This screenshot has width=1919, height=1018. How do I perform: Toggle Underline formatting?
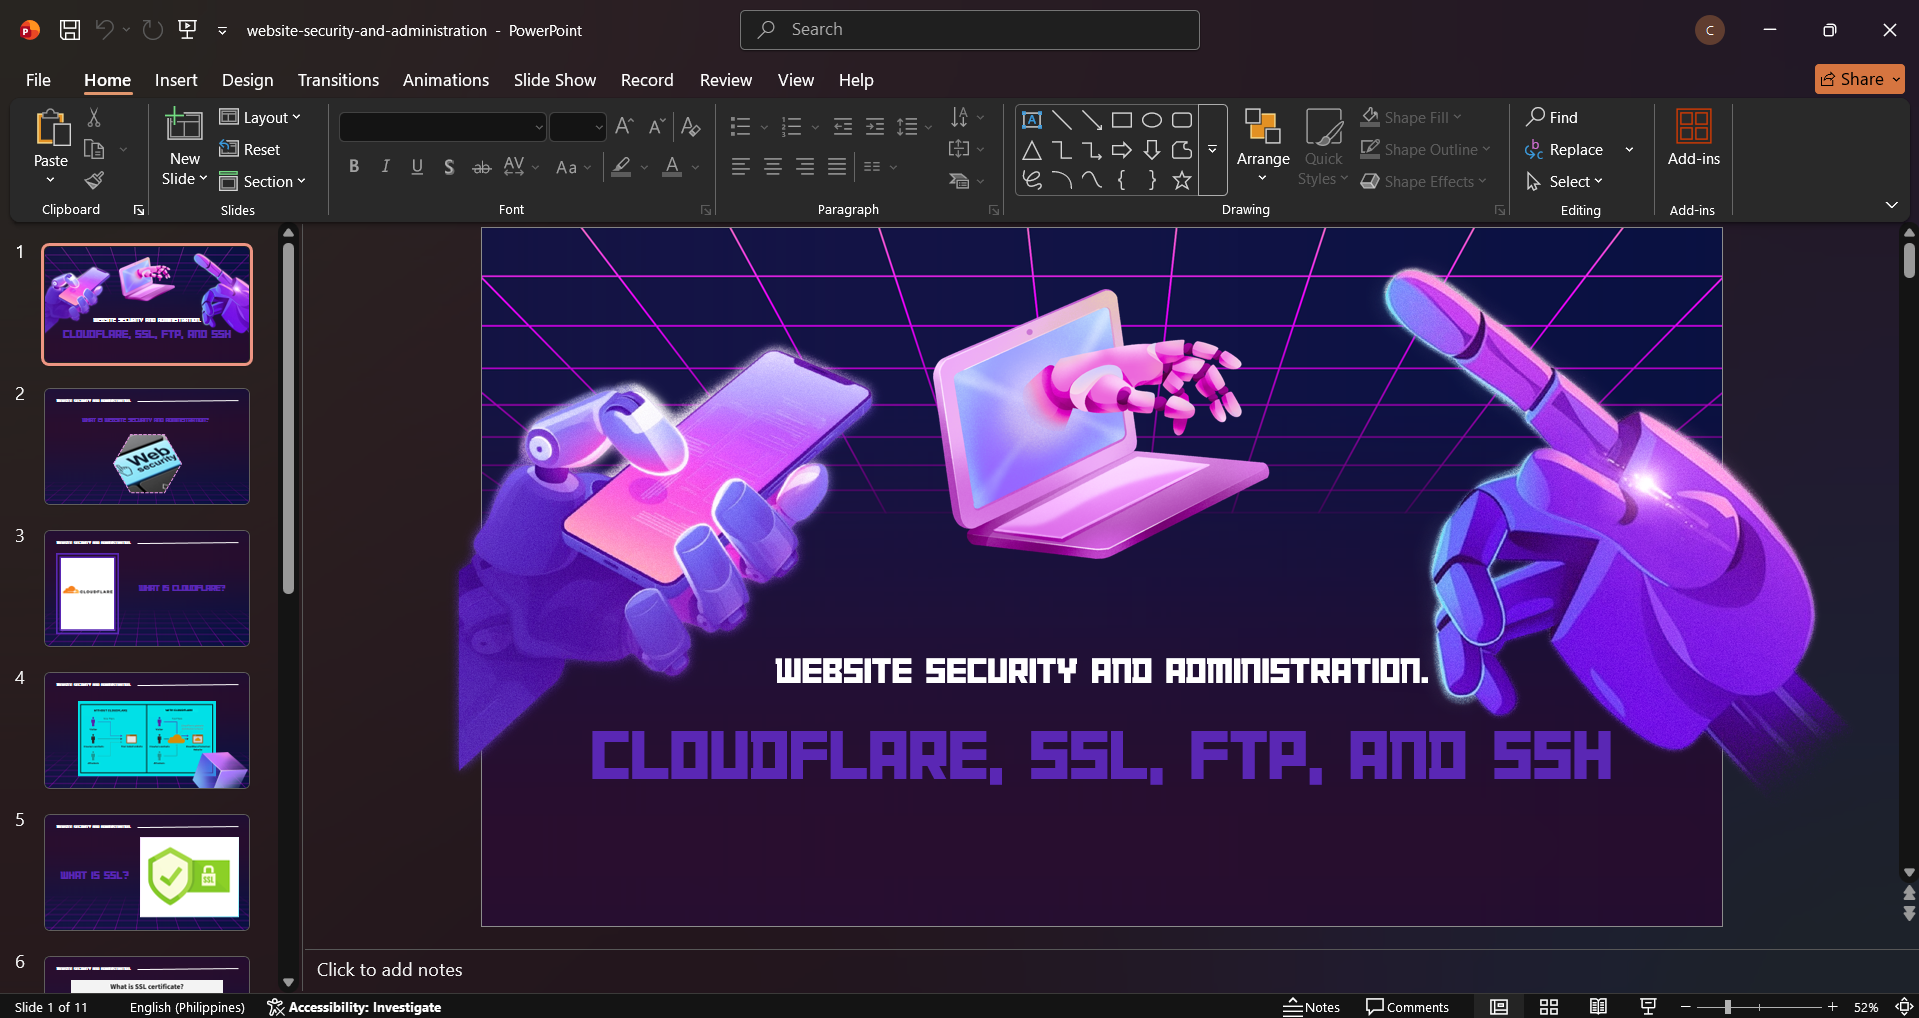[418, 167]
